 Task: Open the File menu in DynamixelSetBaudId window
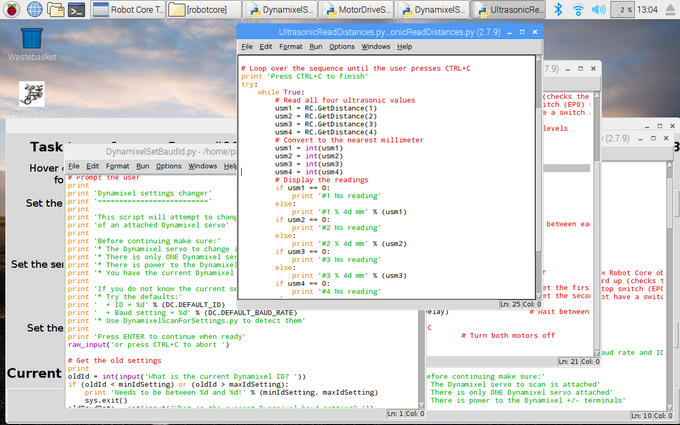[74, 166]
